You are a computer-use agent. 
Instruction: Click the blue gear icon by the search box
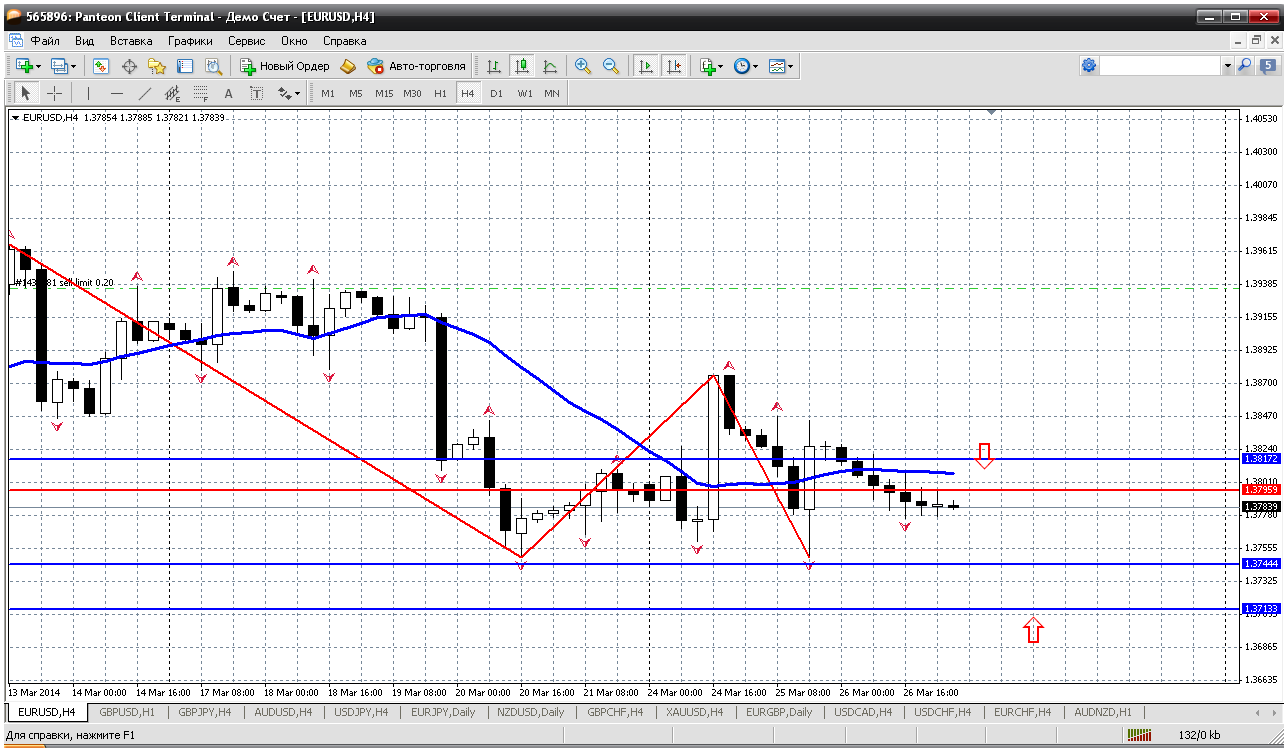click(x=1089, y=65)
